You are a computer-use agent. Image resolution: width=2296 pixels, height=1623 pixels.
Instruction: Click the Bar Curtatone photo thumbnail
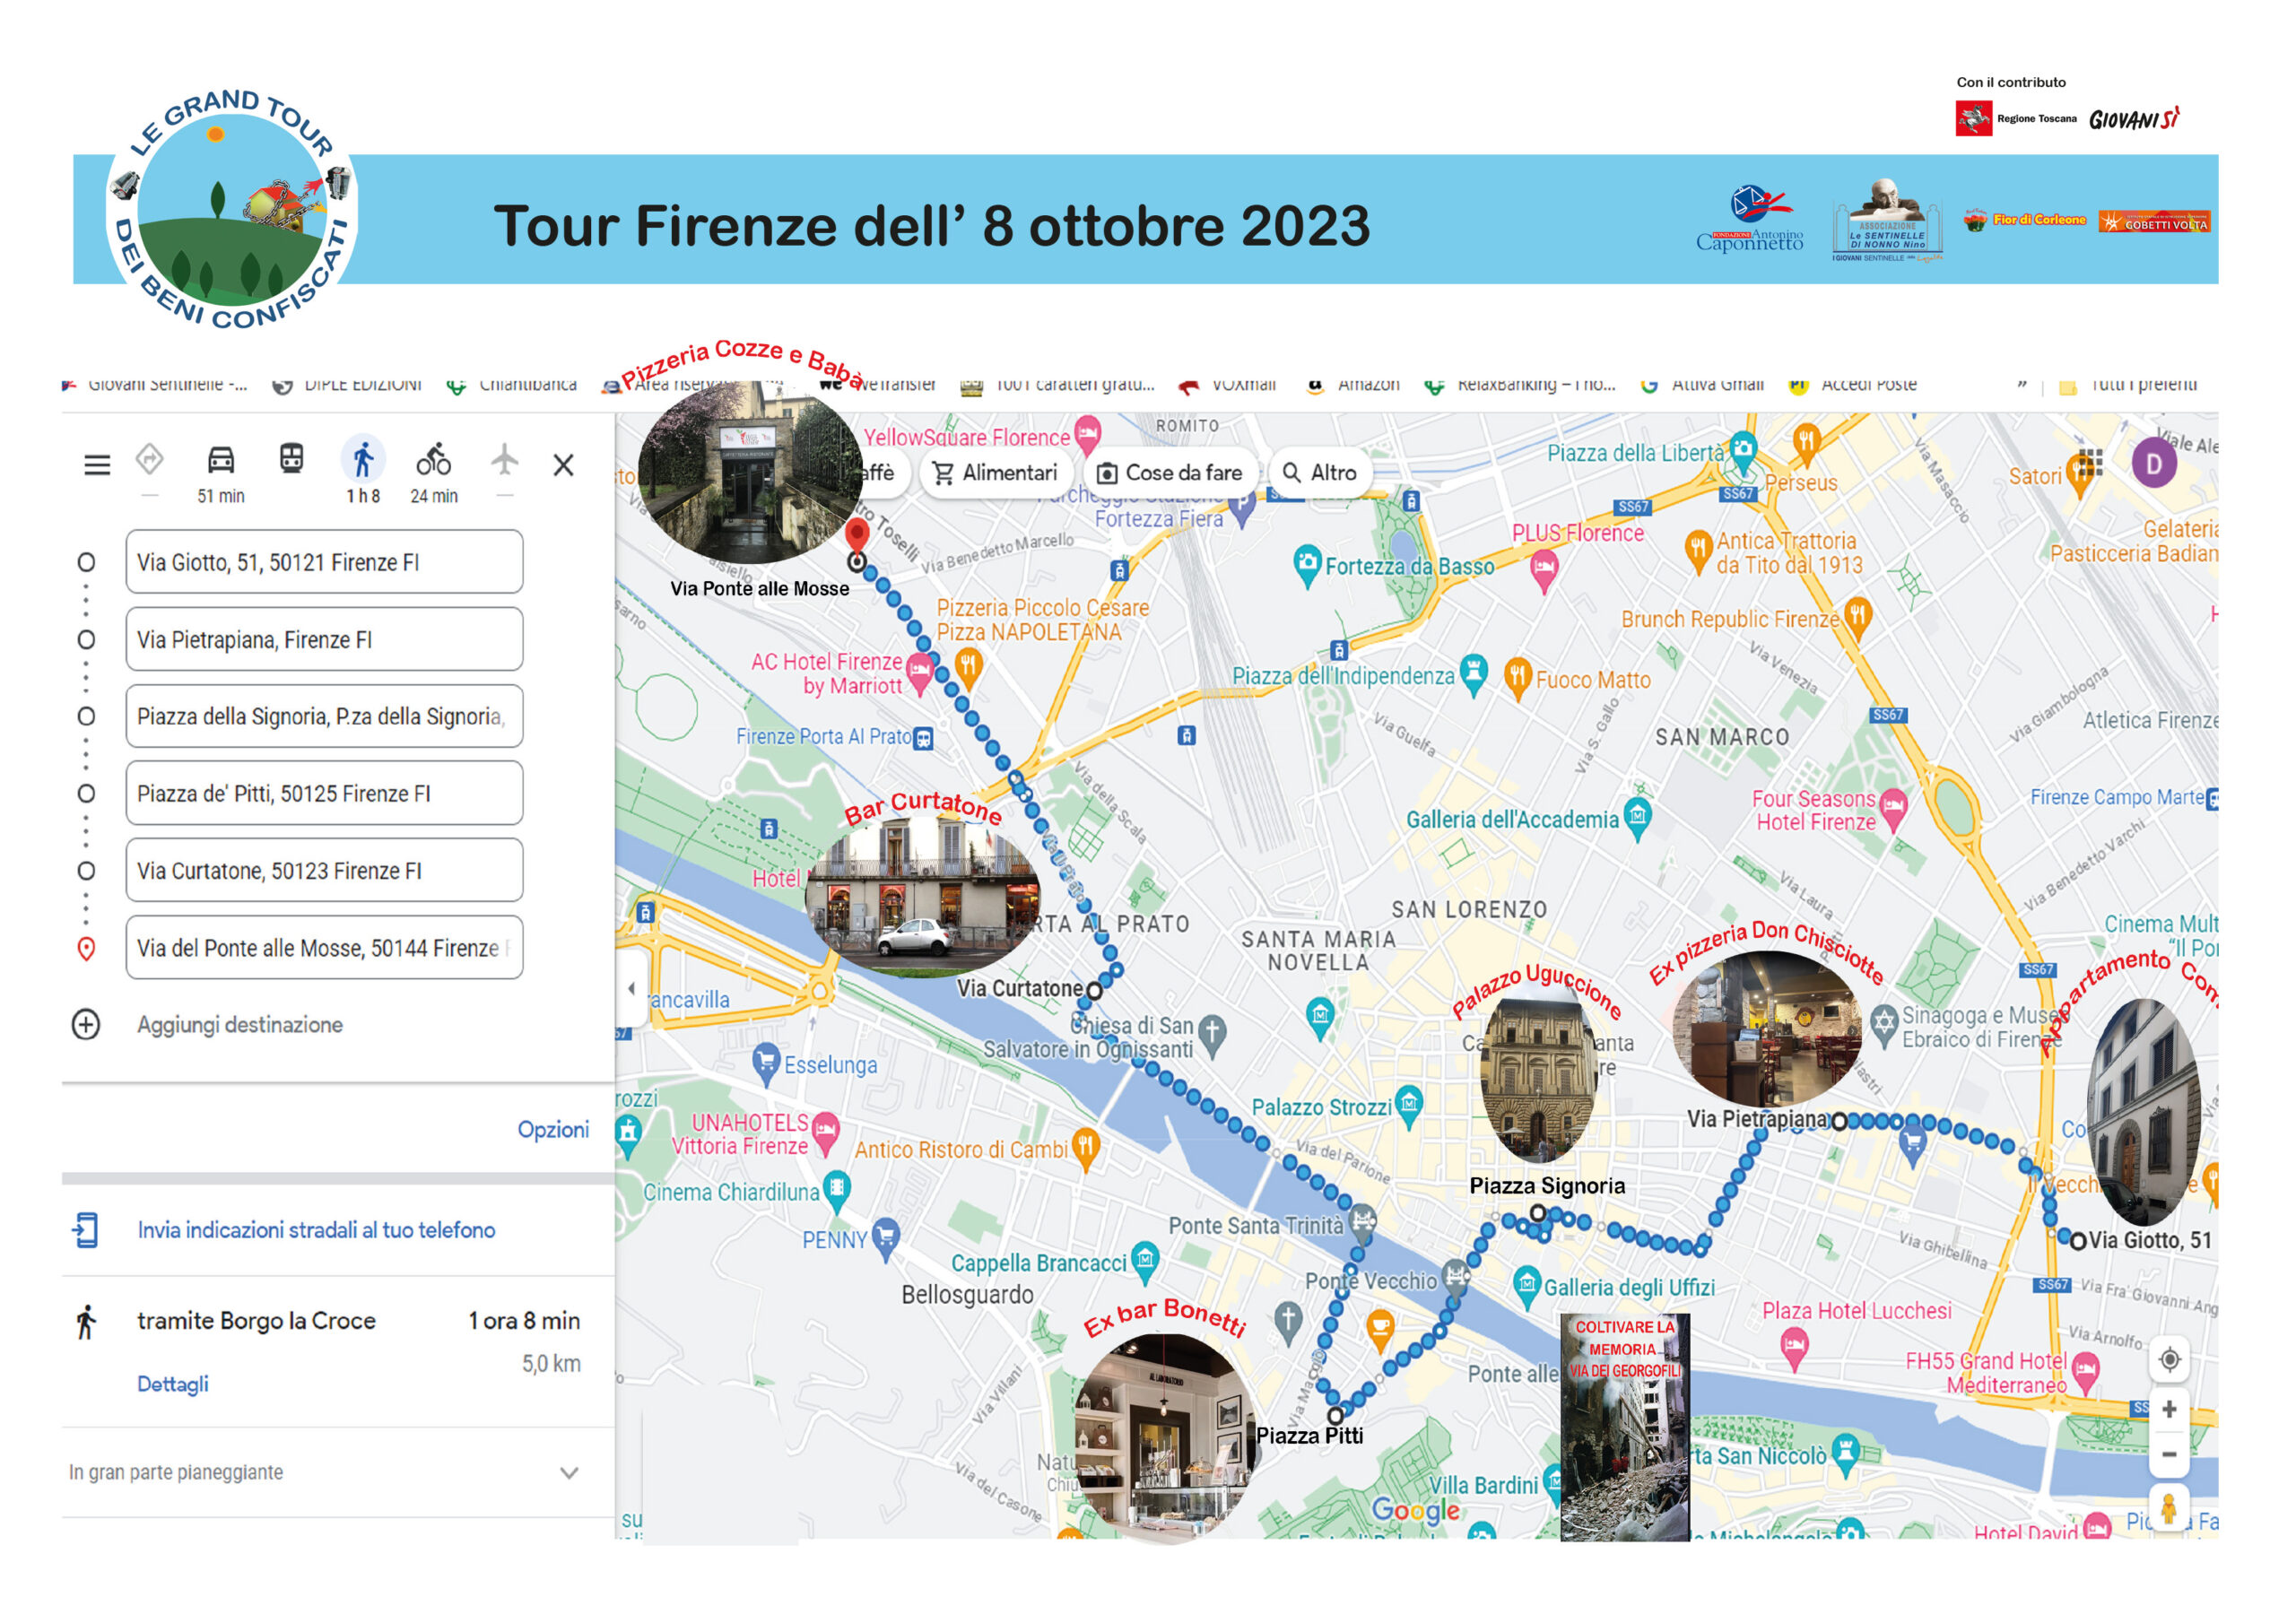922,896
